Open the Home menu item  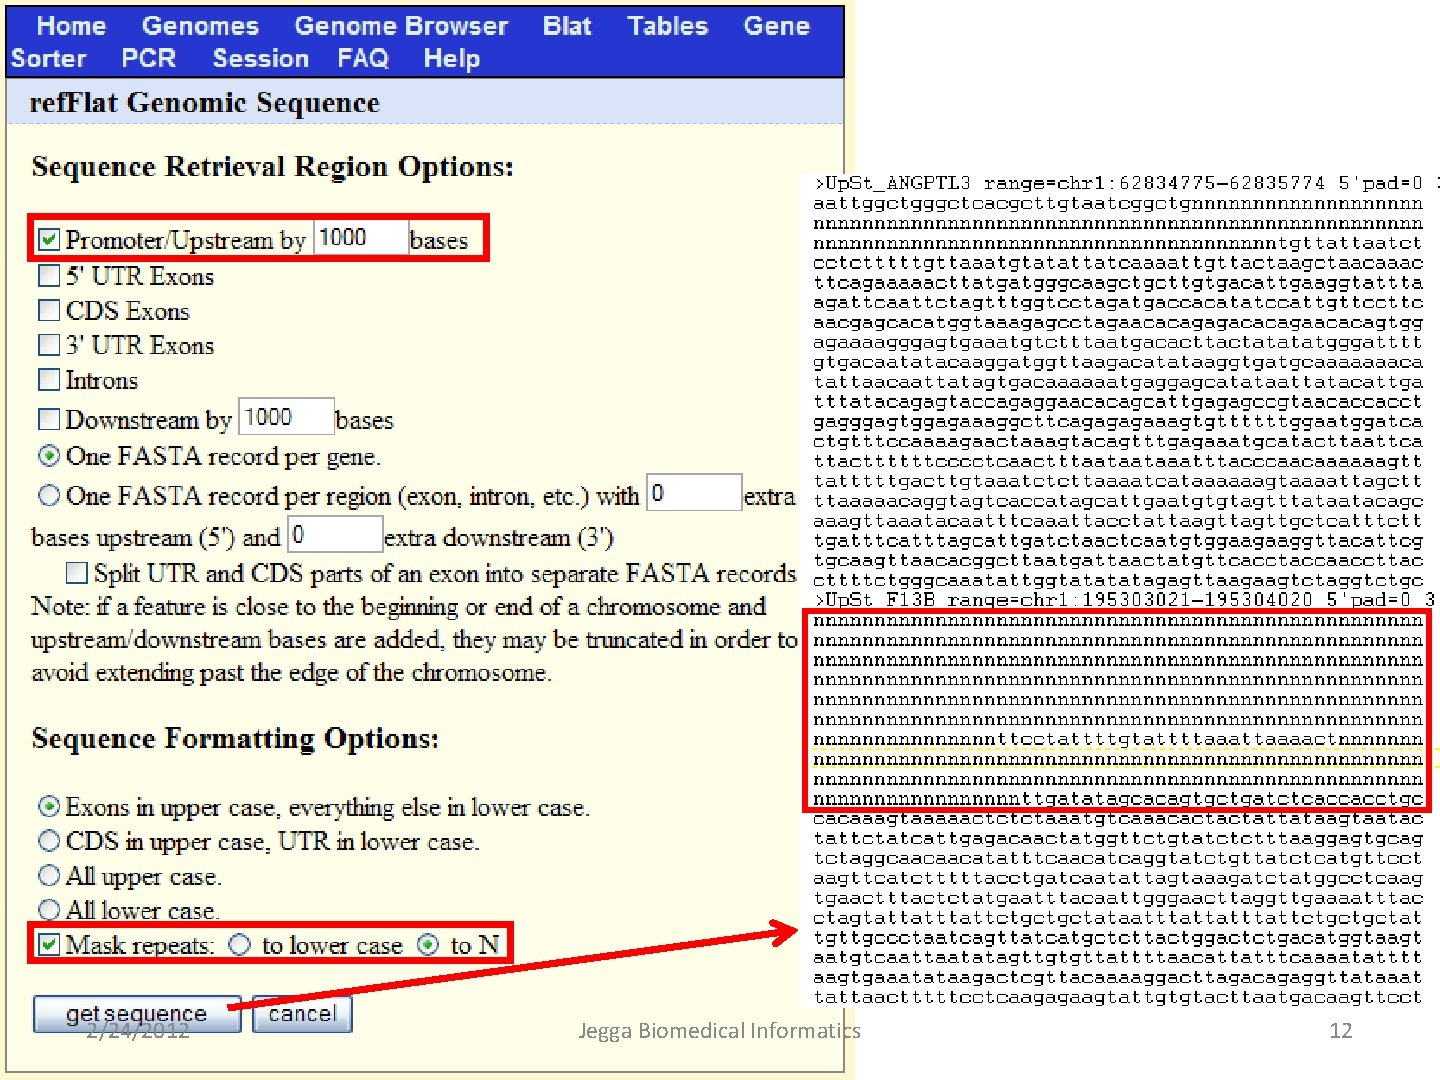point(71,26)
